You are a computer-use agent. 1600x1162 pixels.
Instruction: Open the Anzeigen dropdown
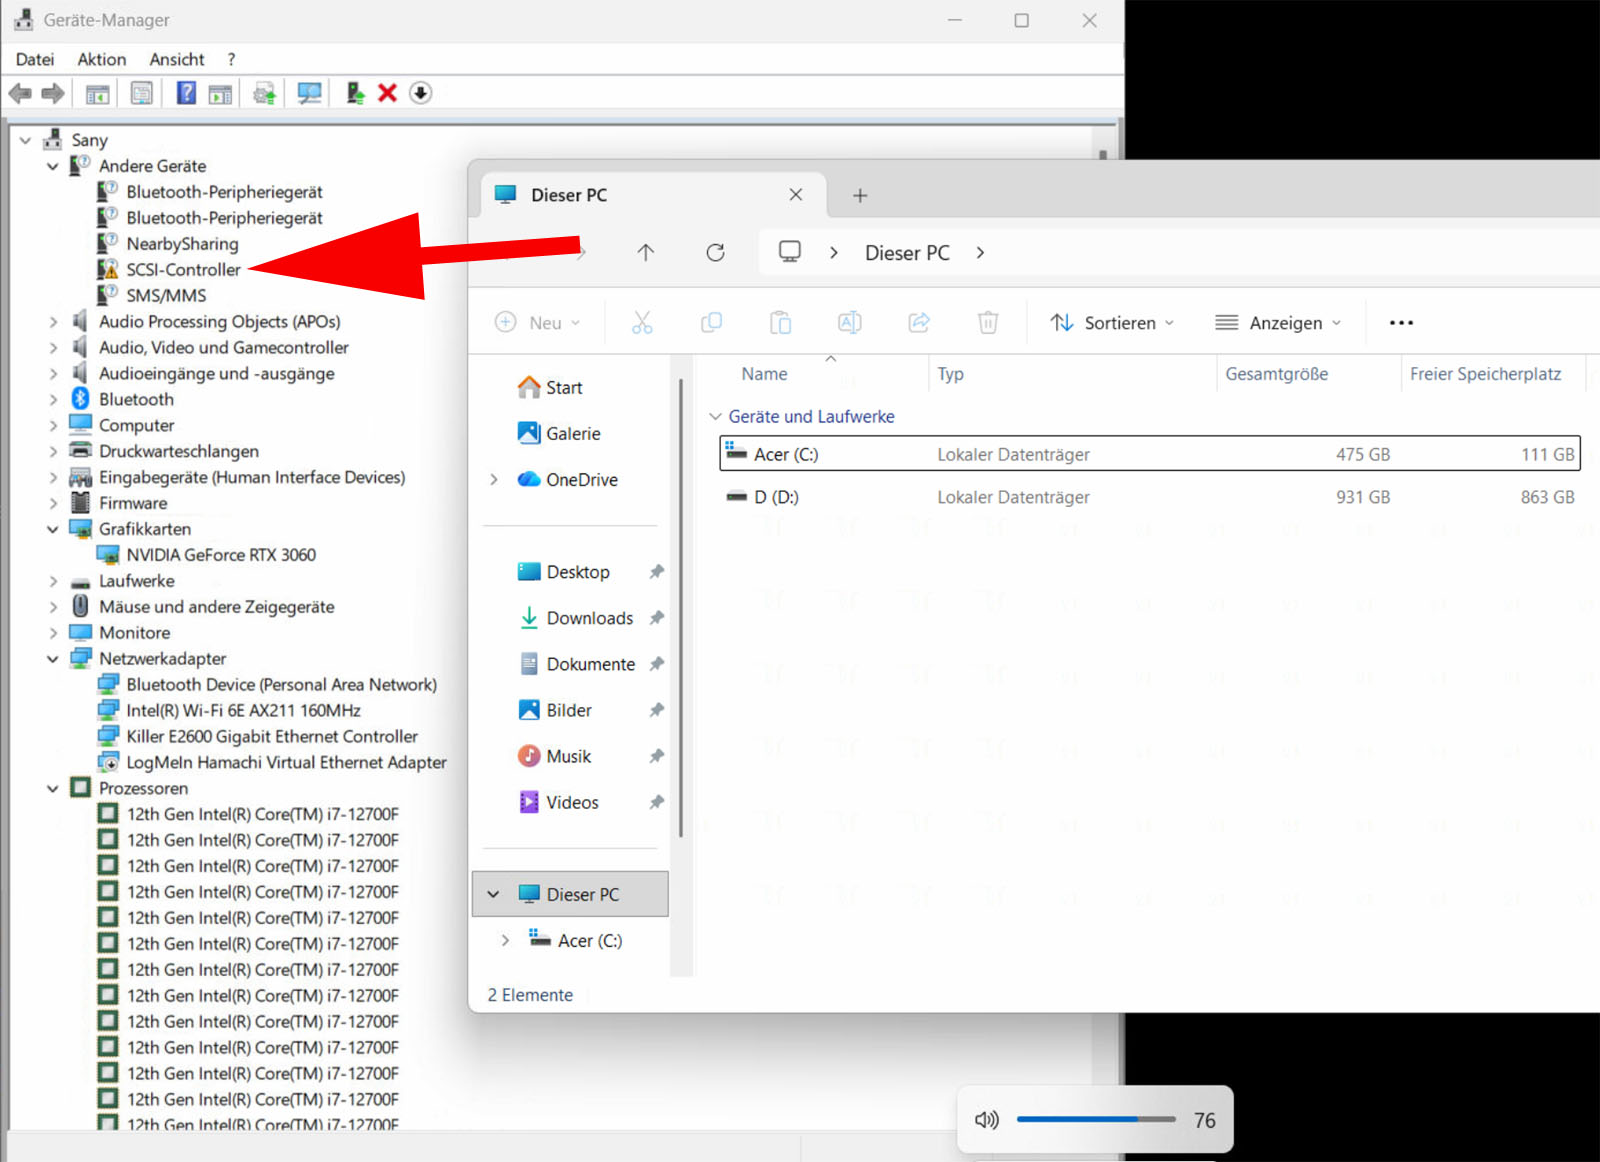1277,323
